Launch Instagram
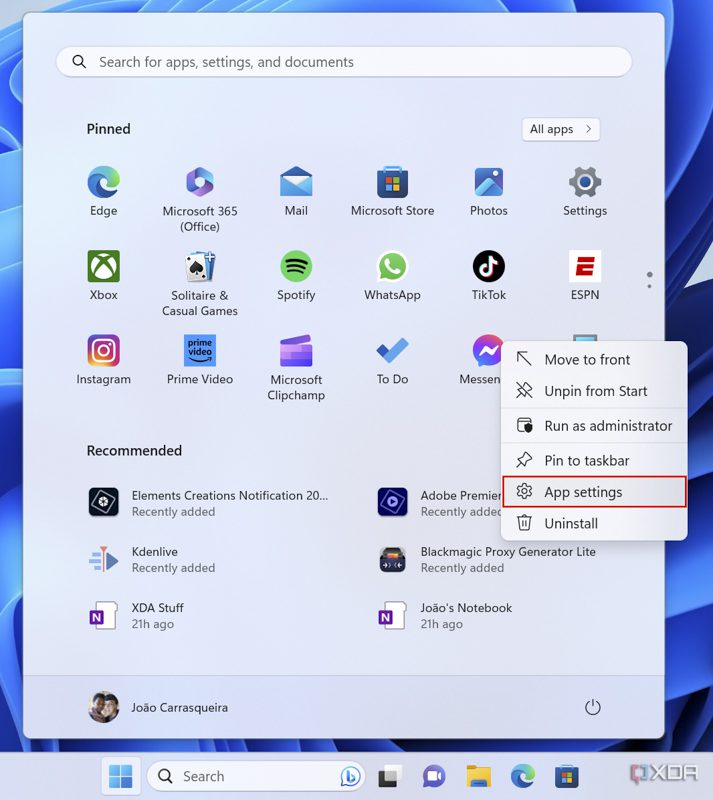This screenshot has width=713, height=800. click(104, 360)
